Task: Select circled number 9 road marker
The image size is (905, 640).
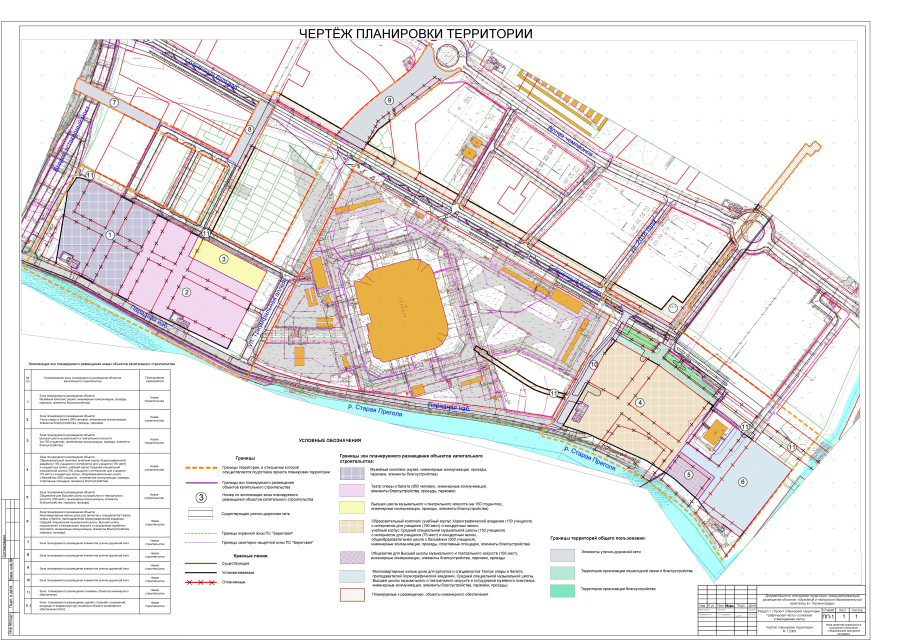Action: pyautogui.click(x=390, y=102)
